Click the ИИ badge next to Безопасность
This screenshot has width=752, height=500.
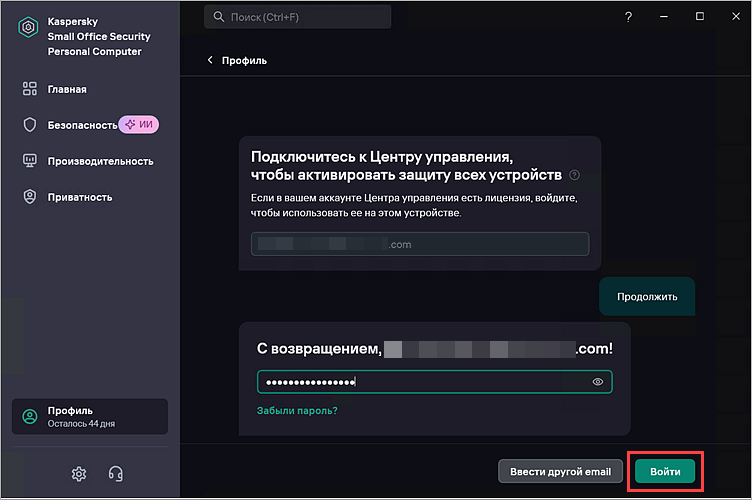point(139,125)
